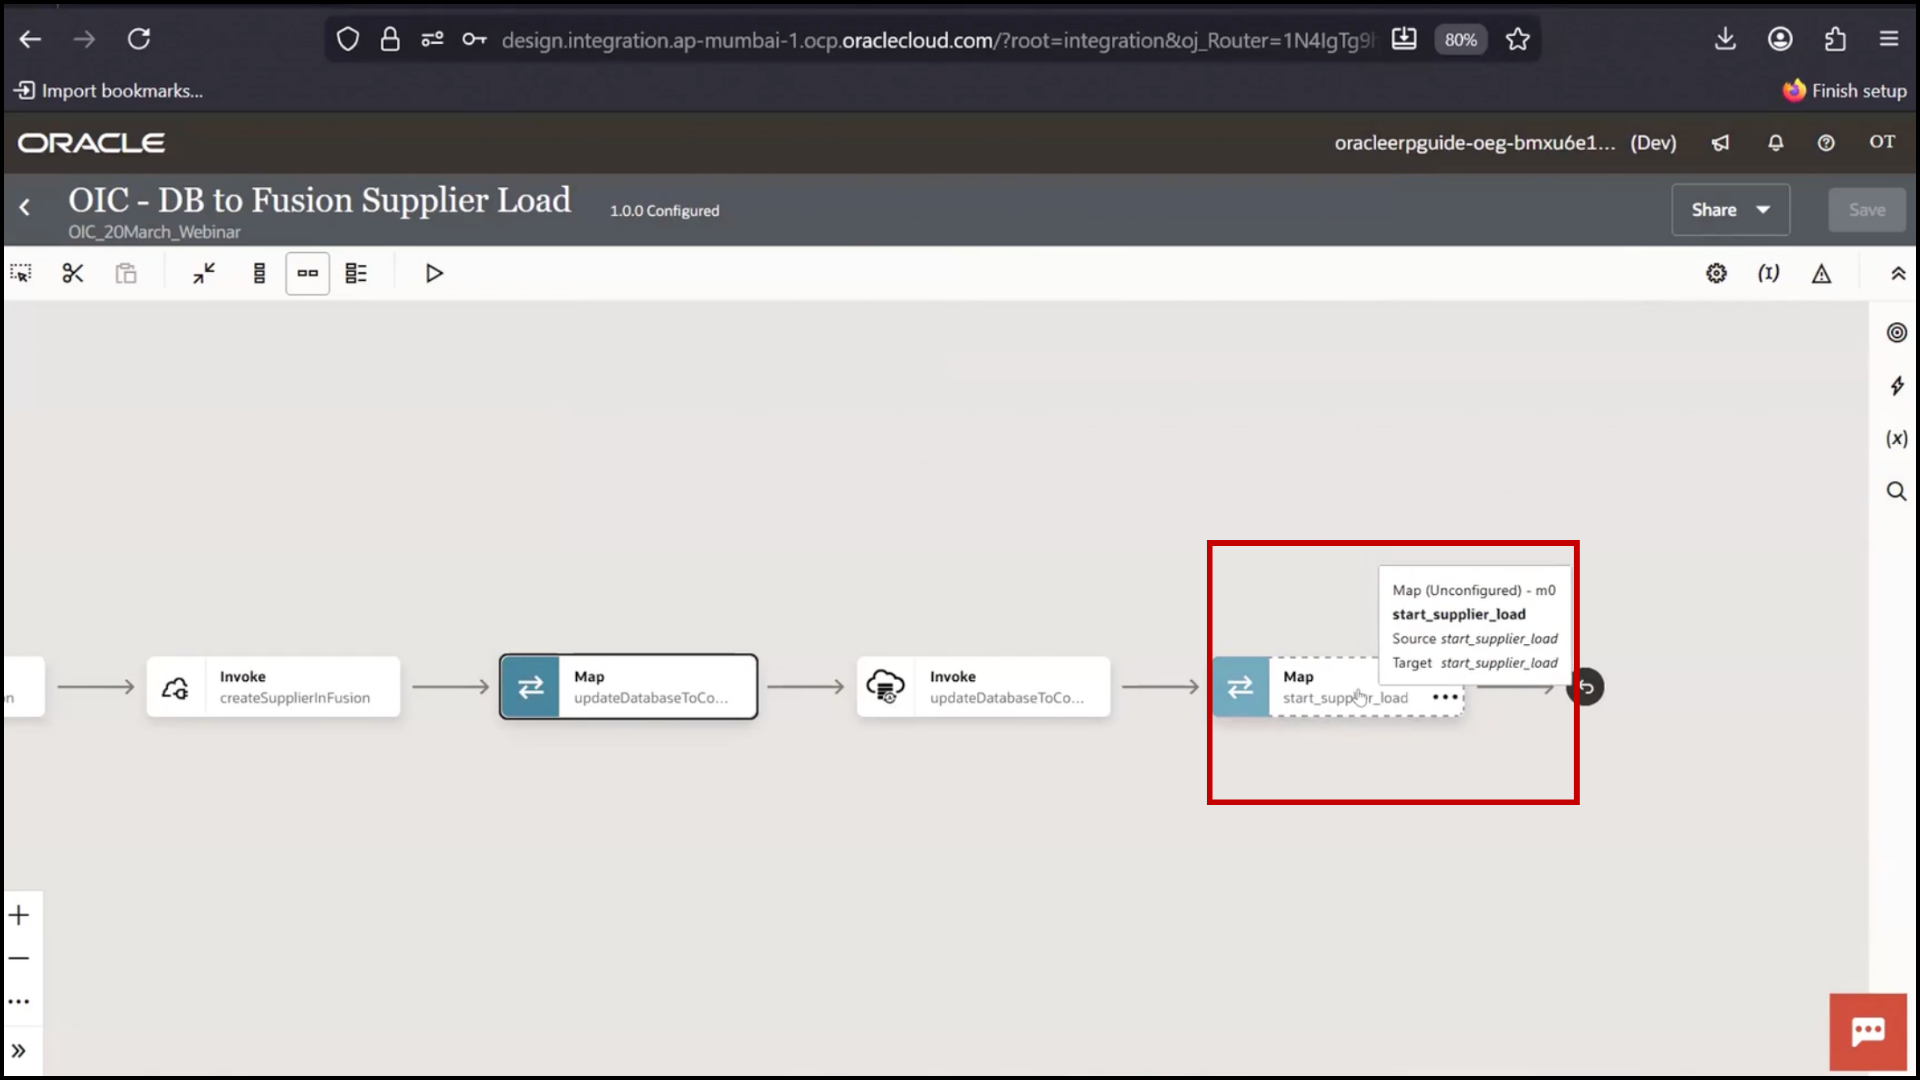
Task: Open the Invokes lightning panel
Action: pyautogui.click(x=1896, y=386)
